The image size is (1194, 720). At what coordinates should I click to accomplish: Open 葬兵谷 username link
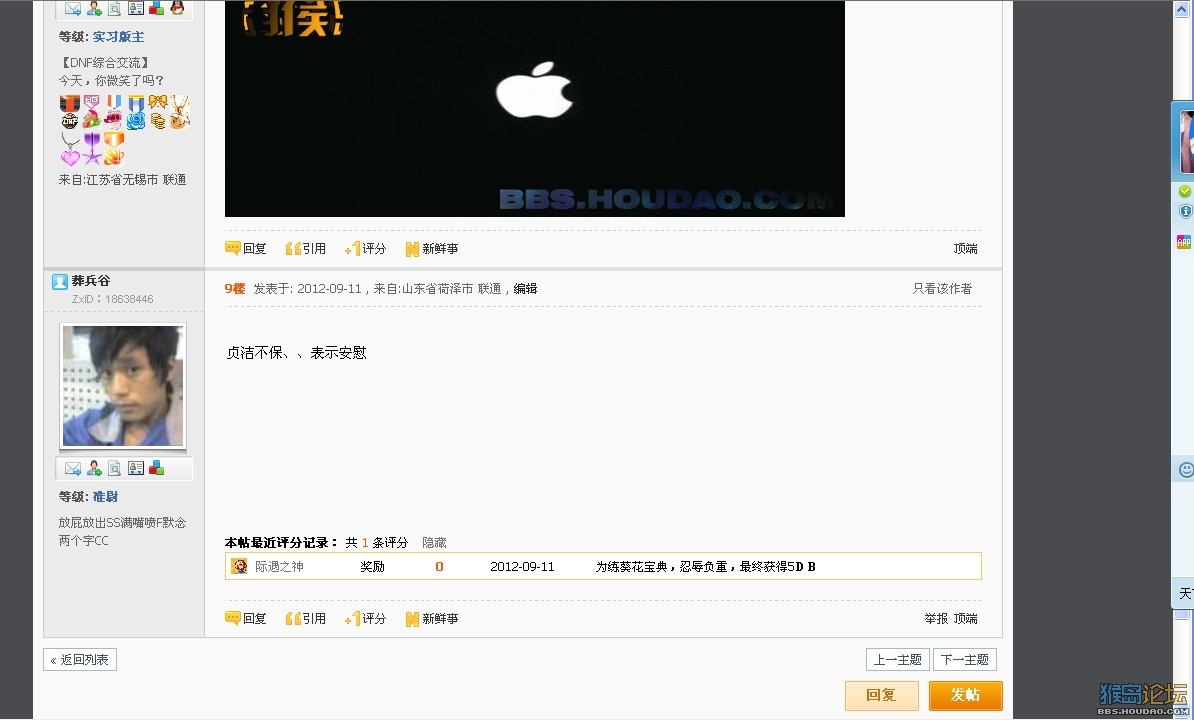(x=91, y=281)
